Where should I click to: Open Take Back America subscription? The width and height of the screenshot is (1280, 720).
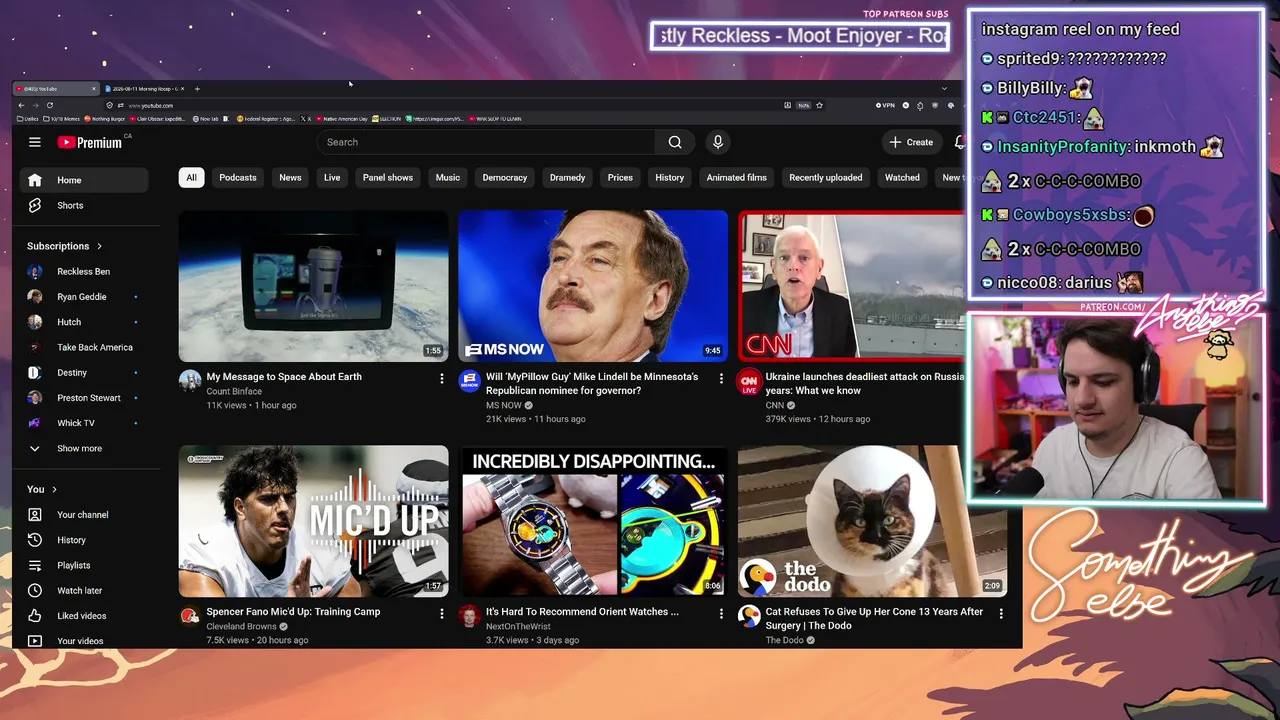83,348
